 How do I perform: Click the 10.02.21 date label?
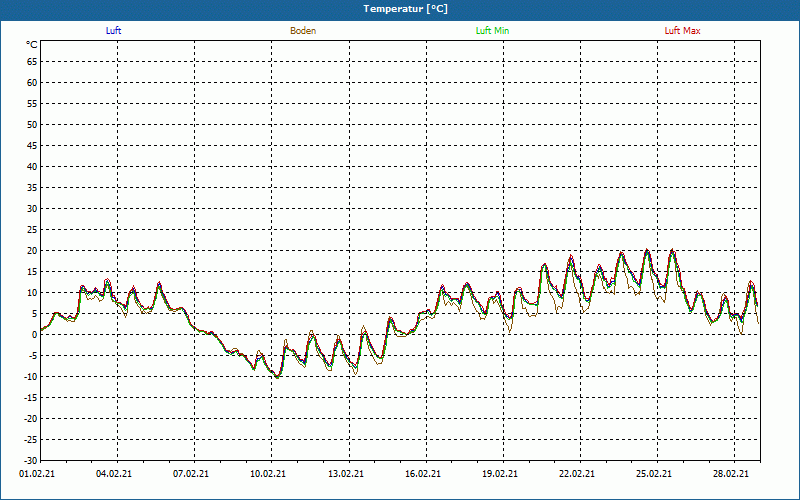pos(268,473)
